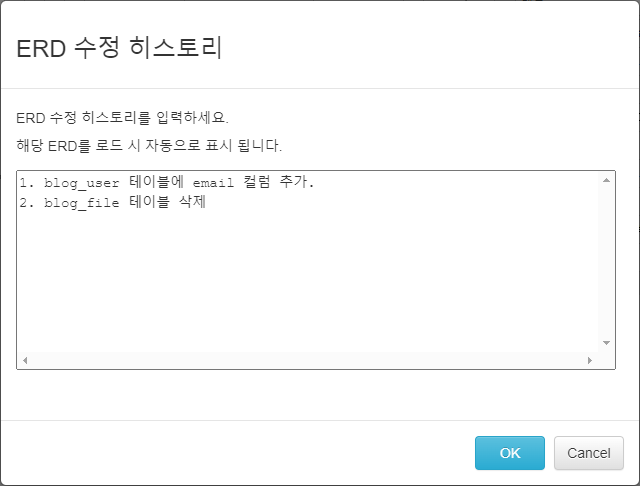The width and height of the screenshot is (640, 486).
Task: Click the vertical scrollbar track in the history box
Action: coord(606,260)
